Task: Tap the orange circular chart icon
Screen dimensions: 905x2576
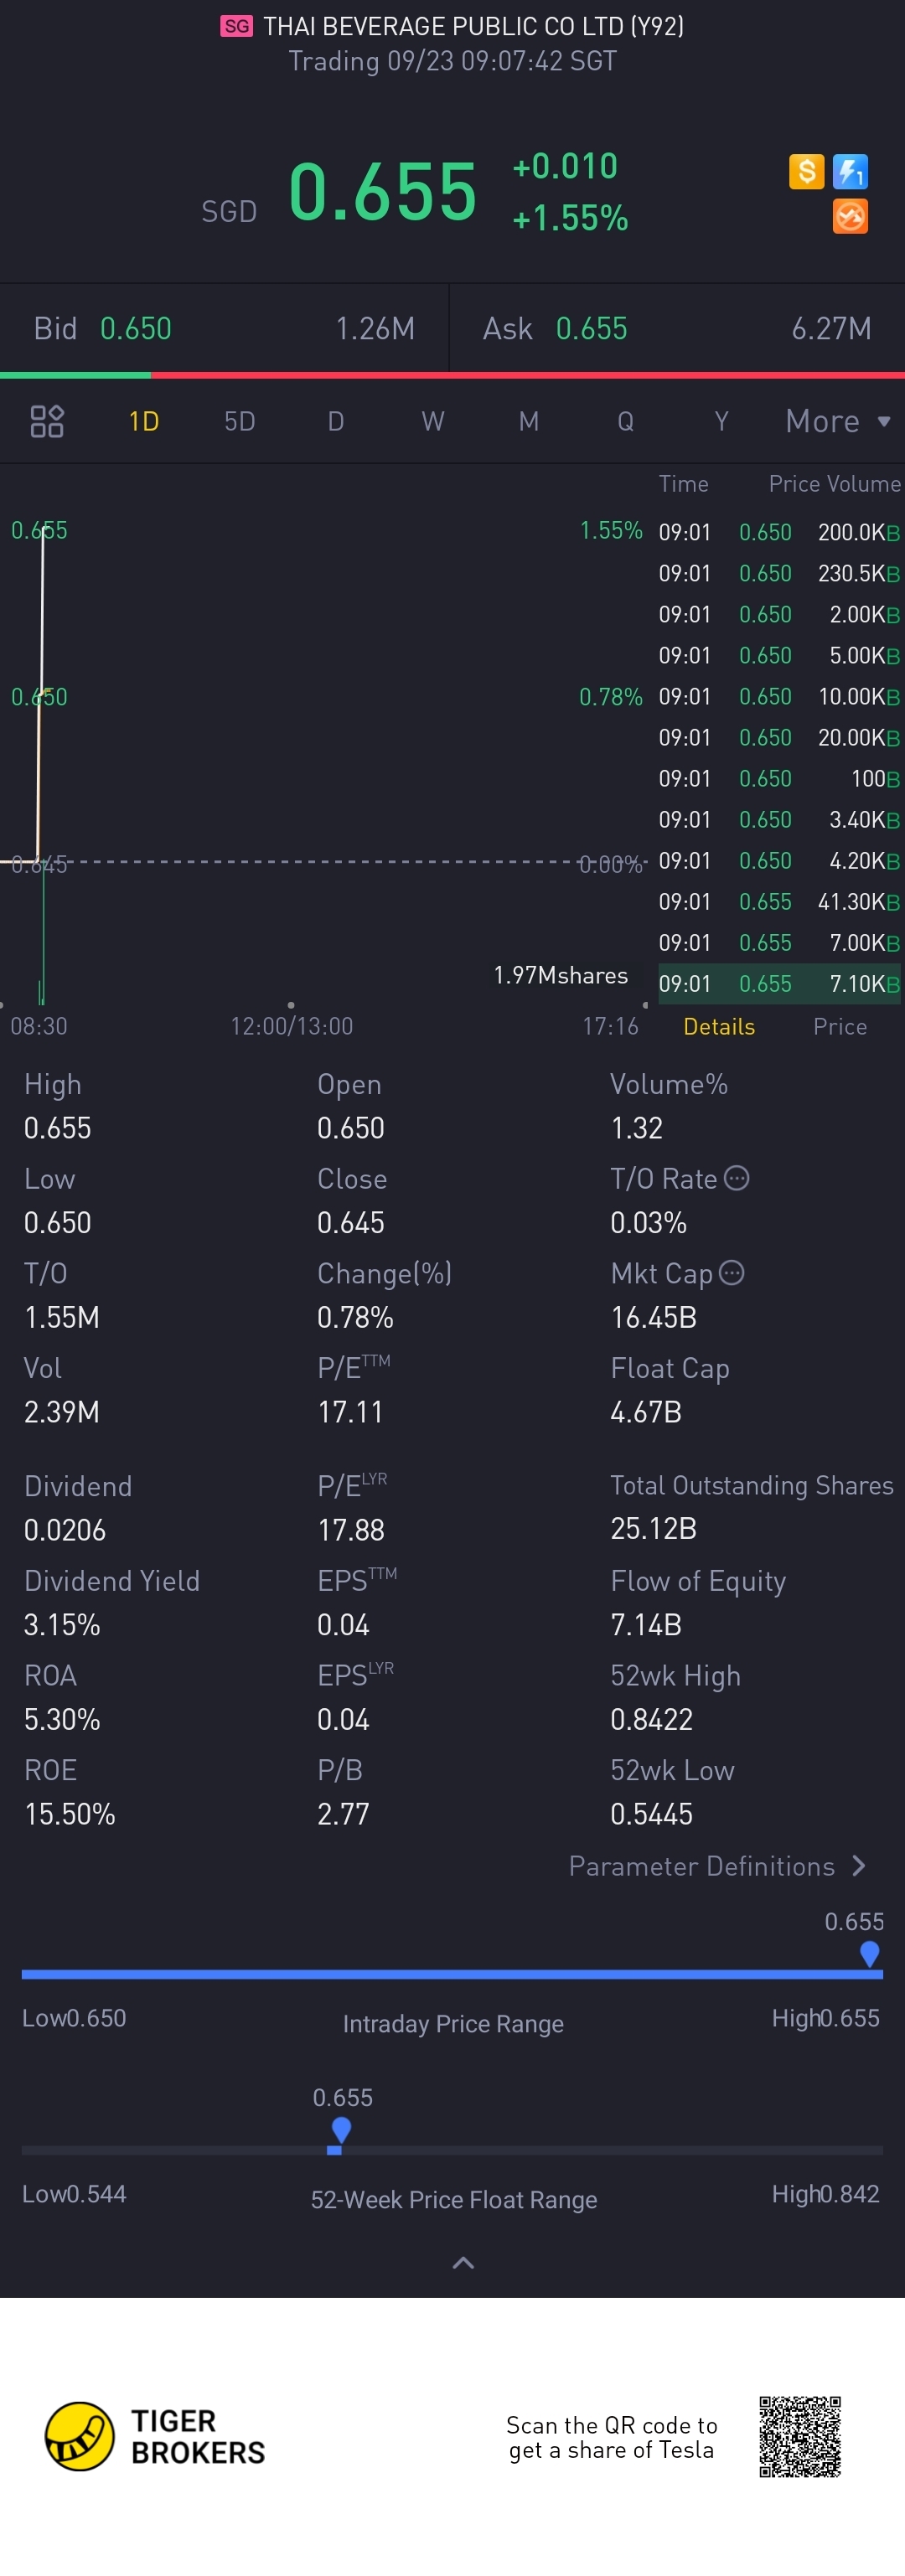Action: [x=850, y=216]
